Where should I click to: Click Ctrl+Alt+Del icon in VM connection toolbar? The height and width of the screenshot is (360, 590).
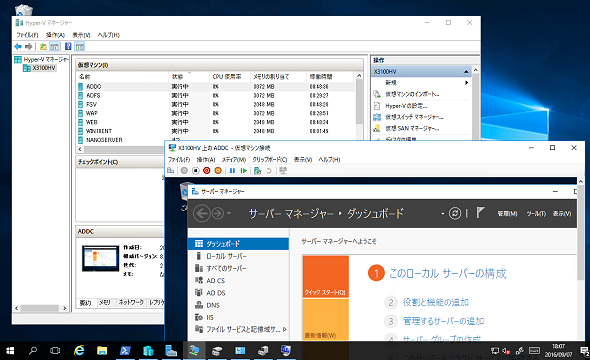pos(171,171)
